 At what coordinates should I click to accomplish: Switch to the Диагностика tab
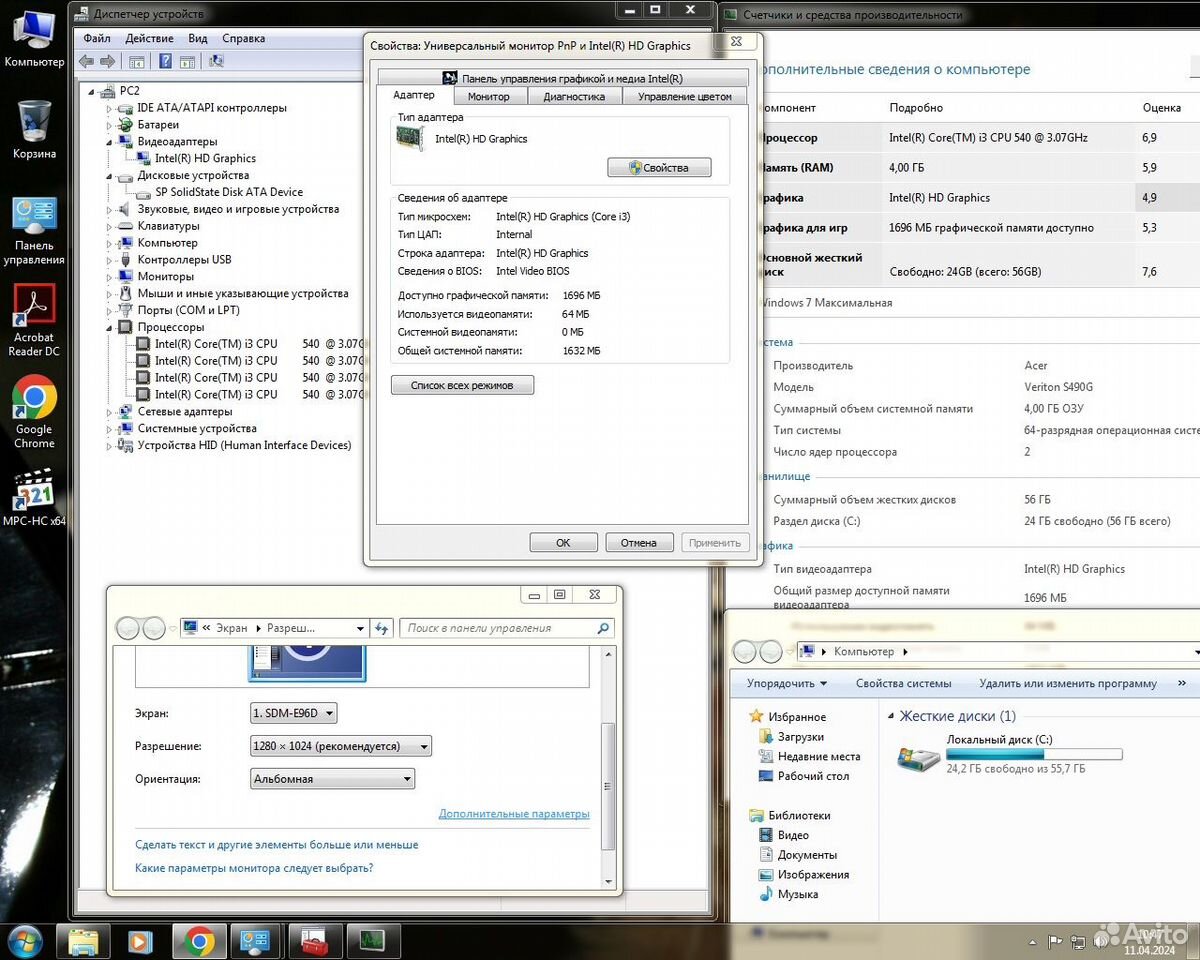574,97
